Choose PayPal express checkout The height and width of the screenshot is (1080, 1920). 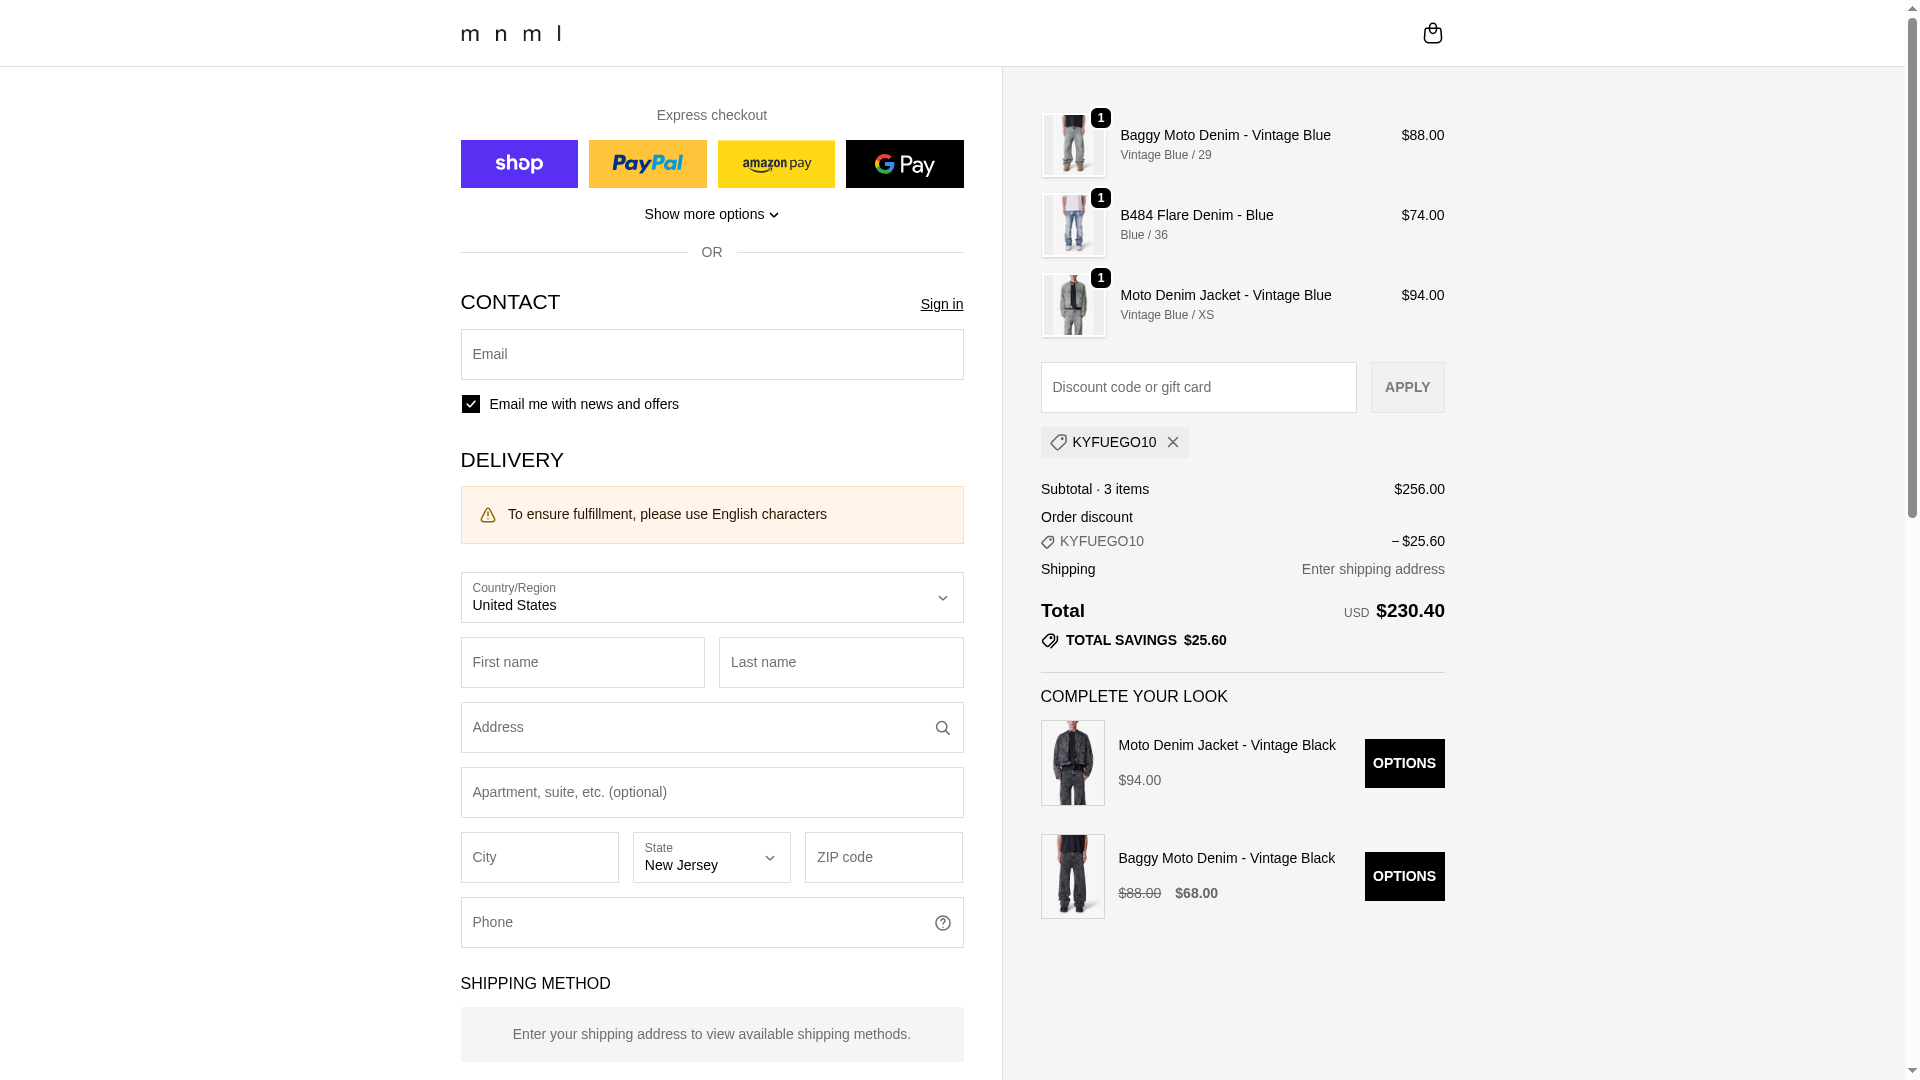[x=647, y=164]
